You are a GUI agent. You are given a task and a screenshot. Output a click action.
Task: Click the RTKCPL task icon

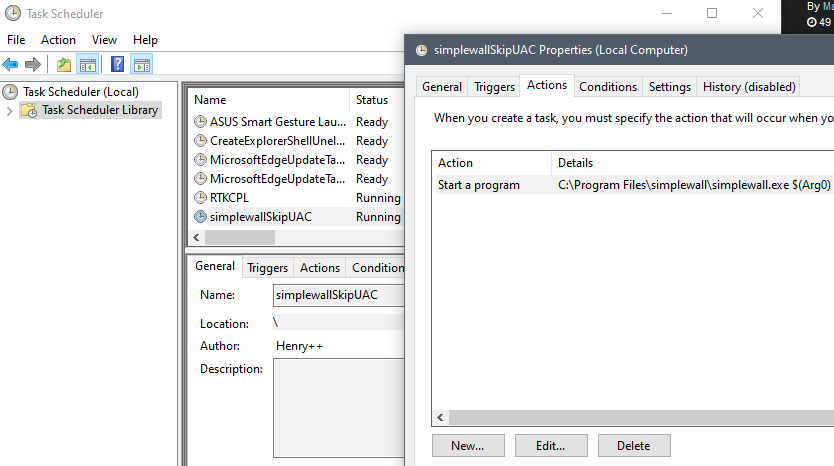200,198
